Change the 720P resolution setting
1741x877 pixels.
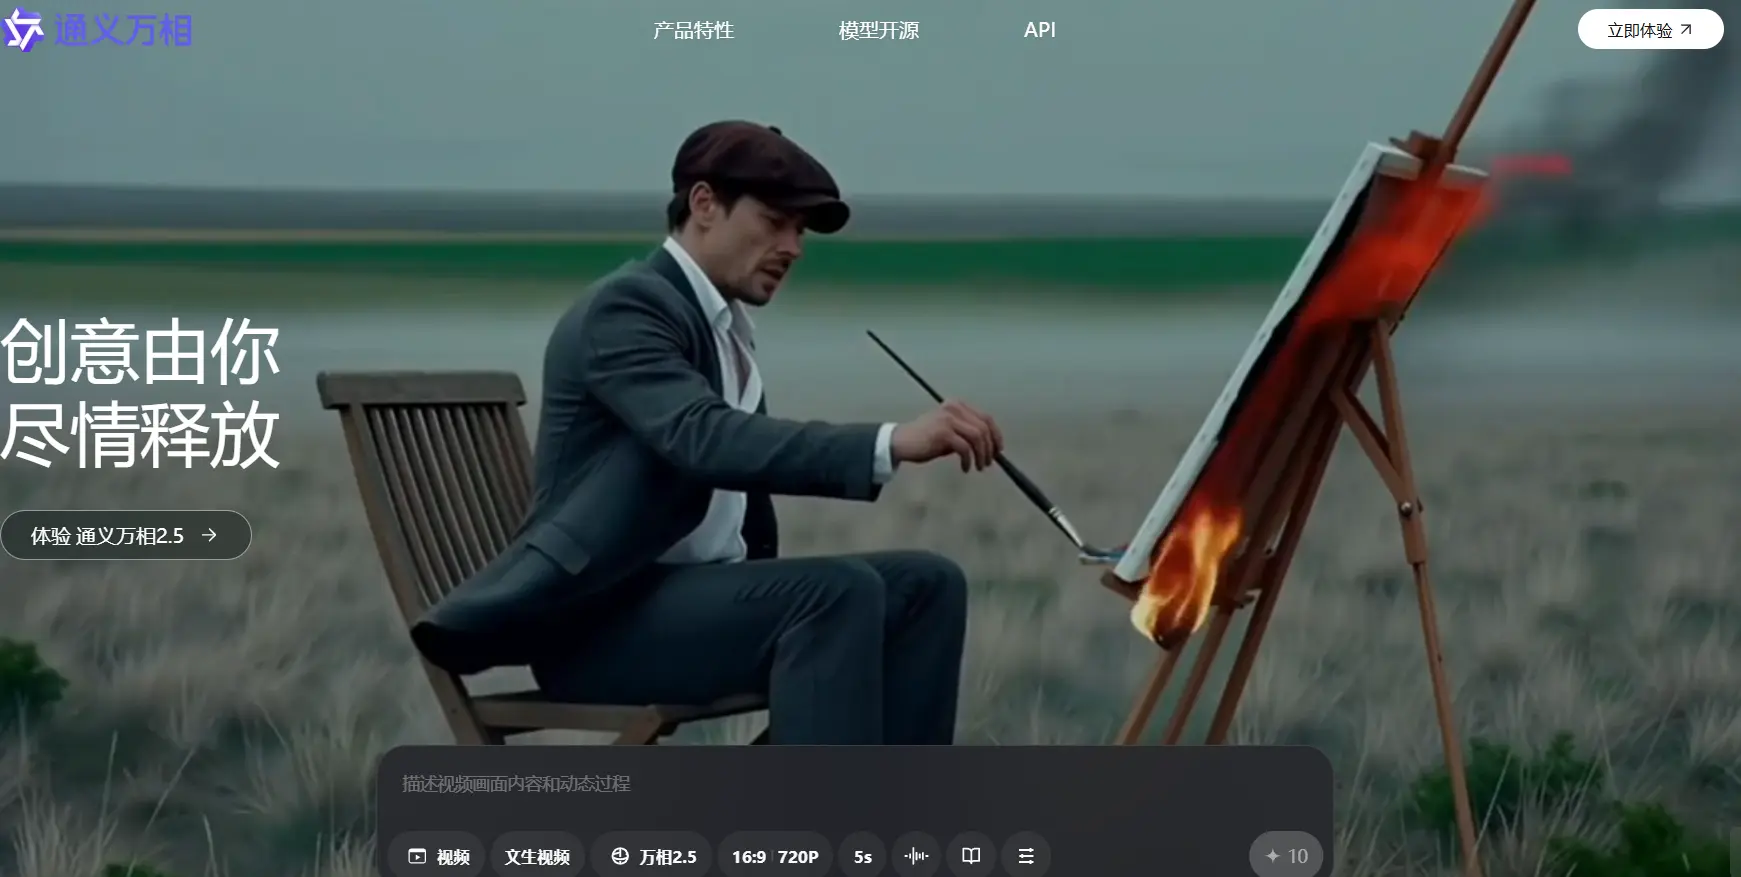click(x=798, y=856)
